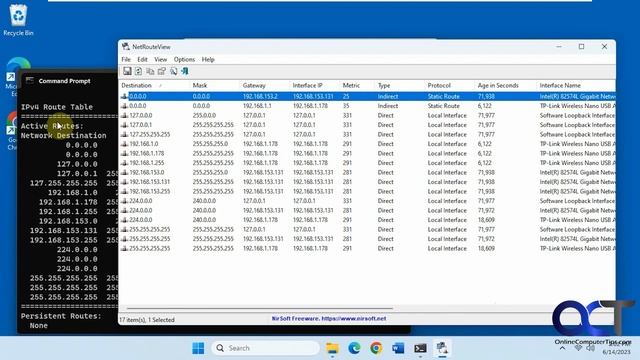640x360 pixels.
Task: Select the route icon of the 192.168.1.0 row
Action: (x=124, y=144)
